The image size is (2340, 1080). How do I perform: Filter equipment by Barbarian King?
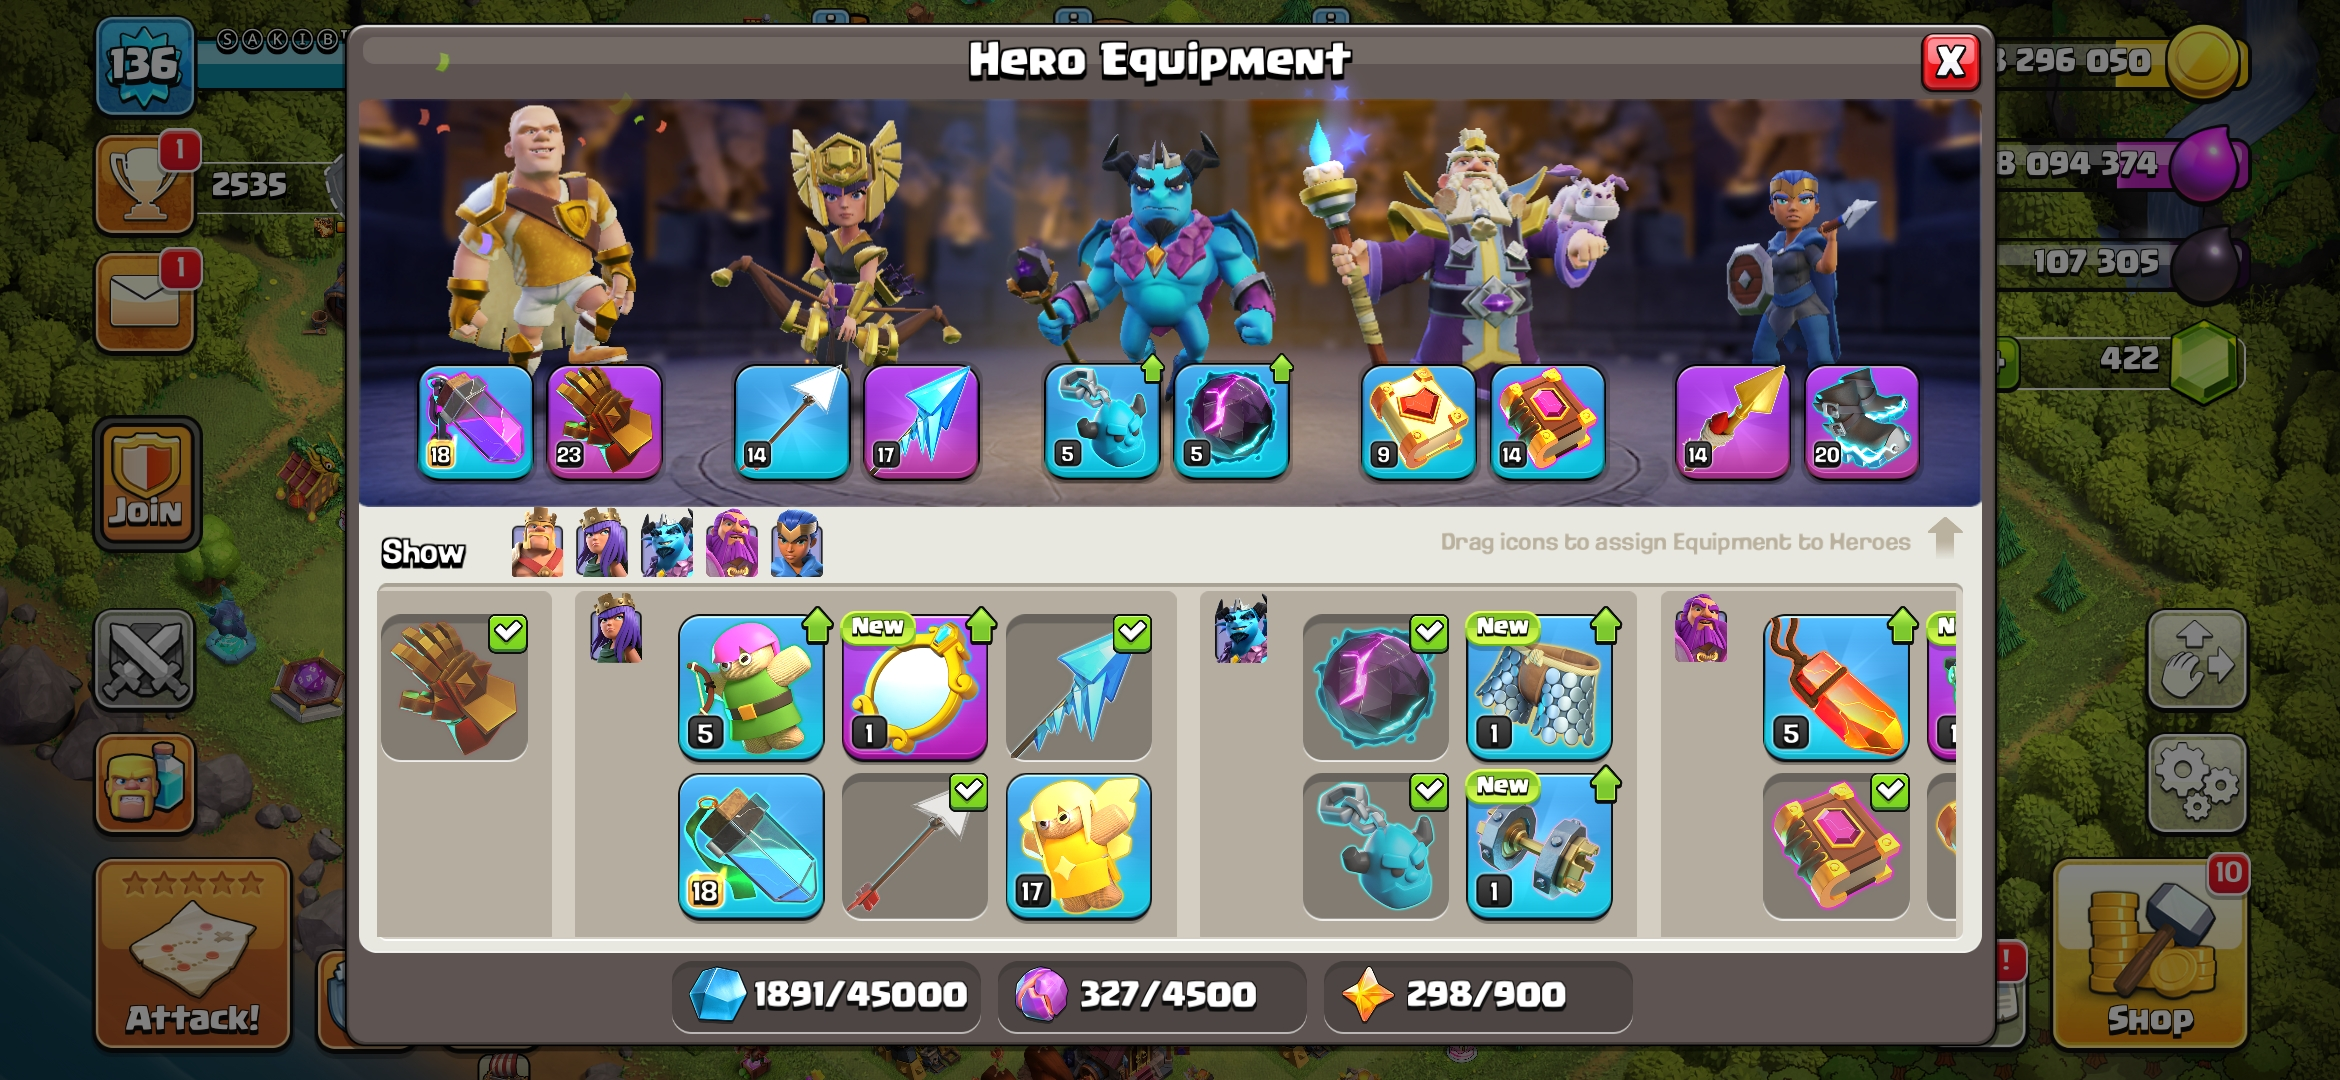pos(537,543)
